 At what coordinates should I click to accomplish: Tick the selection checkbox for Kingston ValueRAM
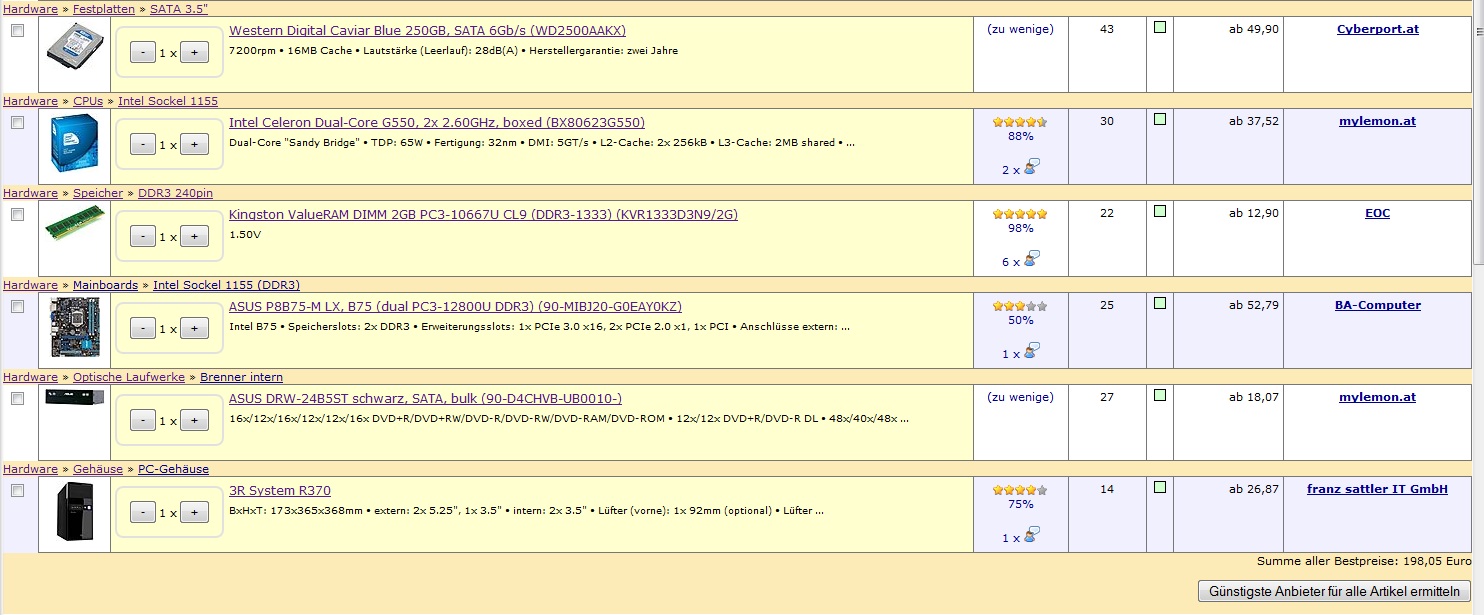[x=17, y=215]
